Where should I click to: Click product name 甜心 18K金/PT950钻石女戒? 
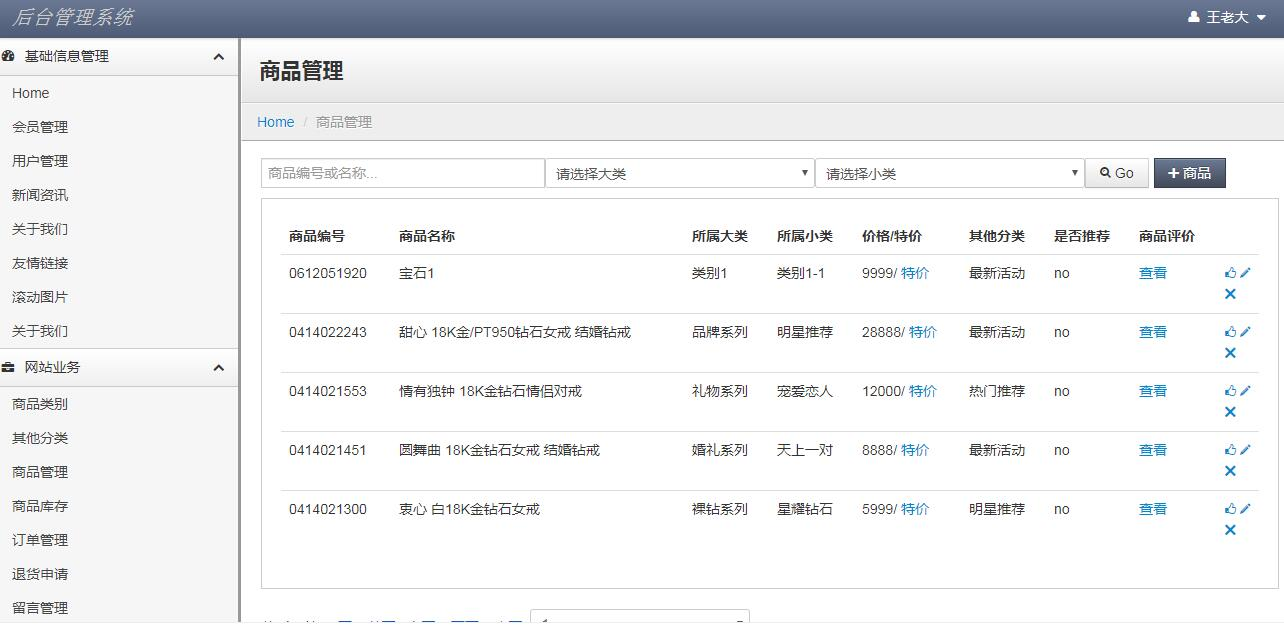pos(515,332)
